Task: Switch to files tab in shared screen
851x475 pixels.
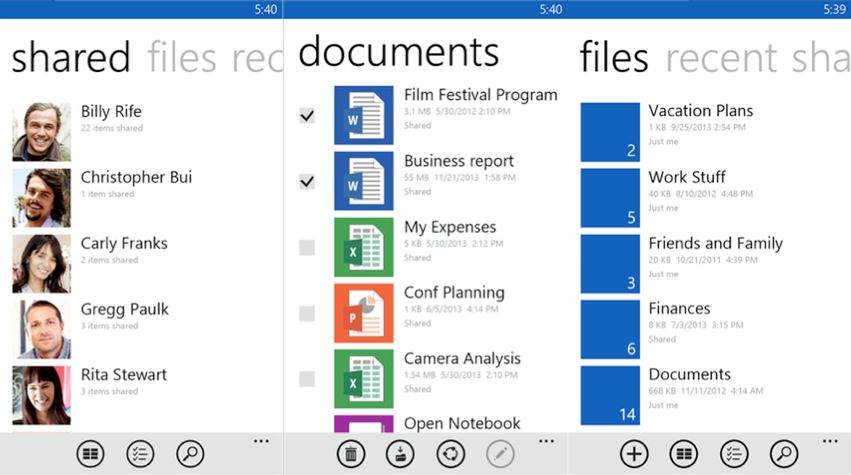Action: tap(182, 57)
